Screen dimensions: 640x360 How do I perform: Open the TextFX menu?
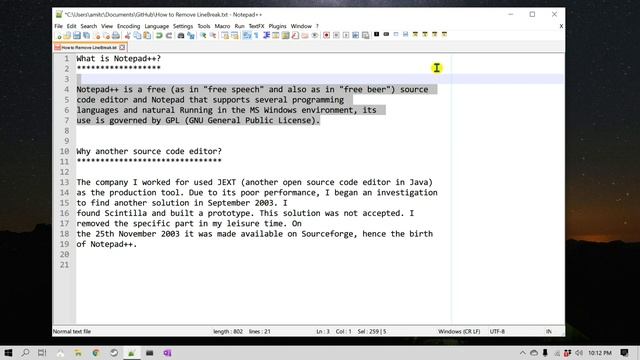coord(256,26)
